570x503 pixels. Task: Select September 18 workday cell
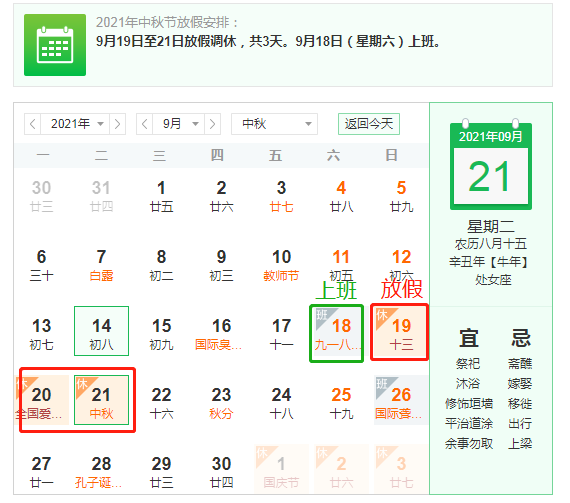(x=337, y=333)
